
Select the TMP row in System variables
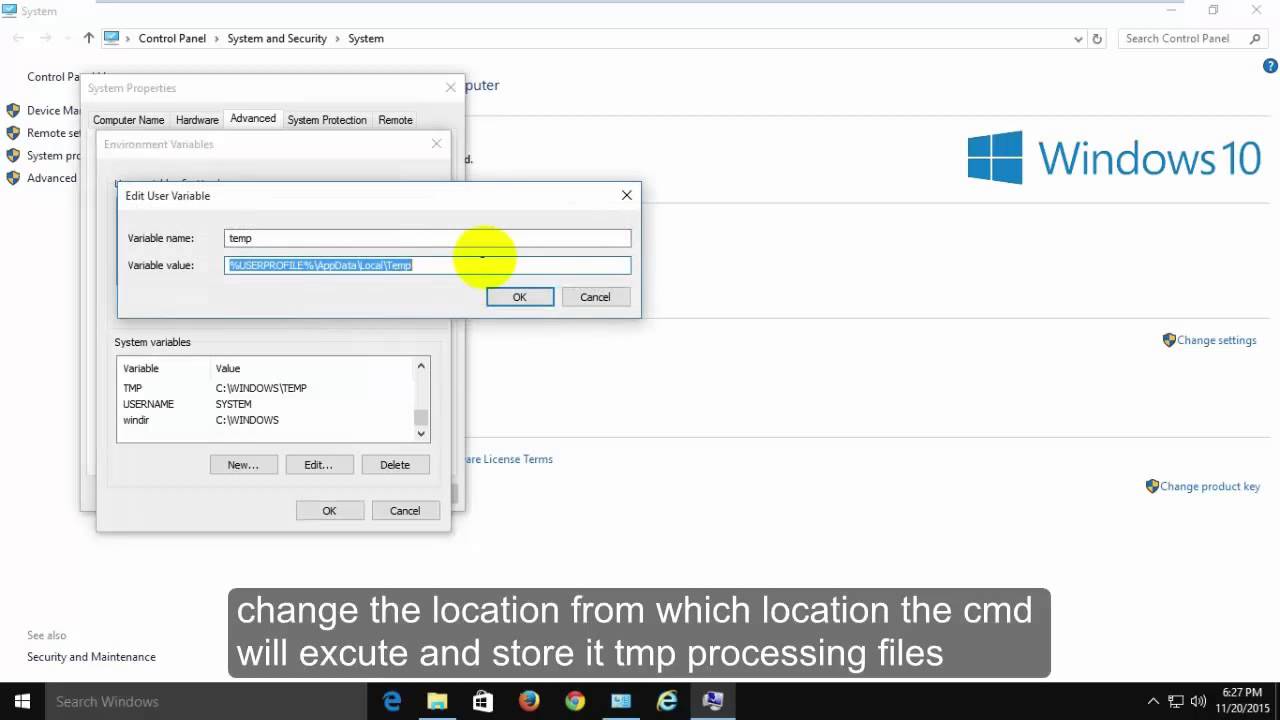click(264, 388)
